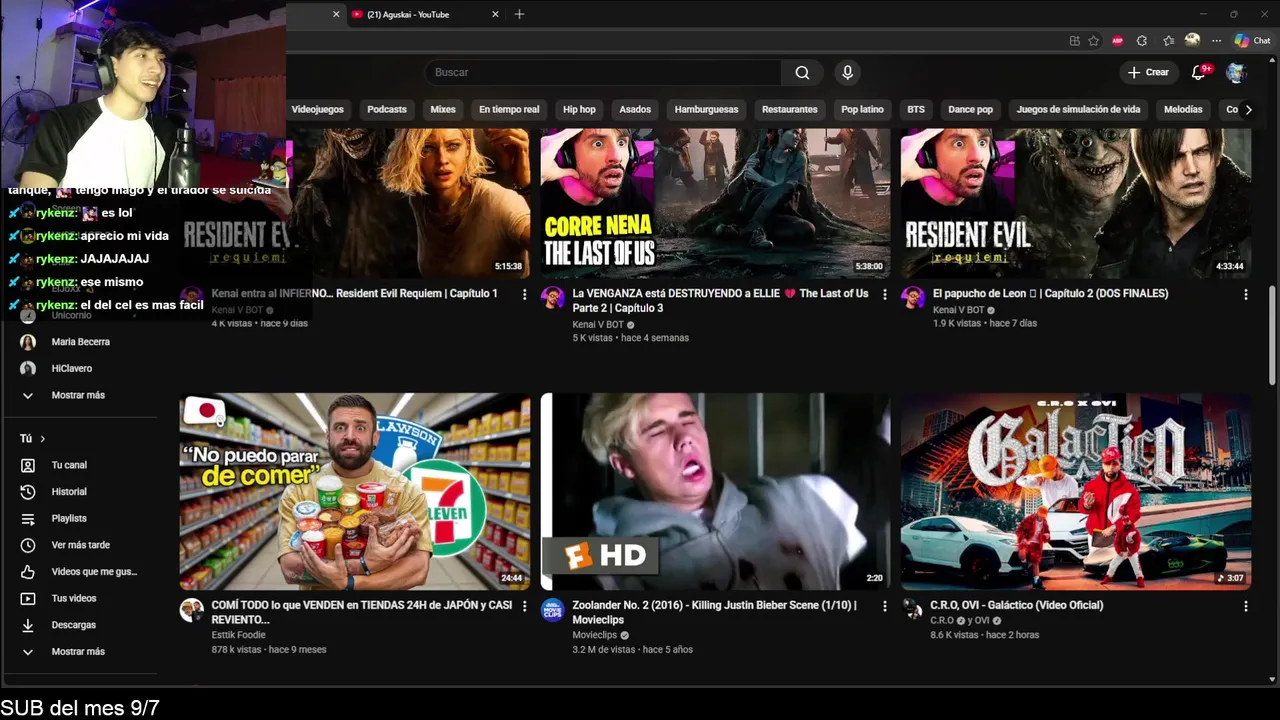The height and width of the screenshot is (720, 1280).
Task: Select the Podcasts filter chip
Action: (387, 109)
